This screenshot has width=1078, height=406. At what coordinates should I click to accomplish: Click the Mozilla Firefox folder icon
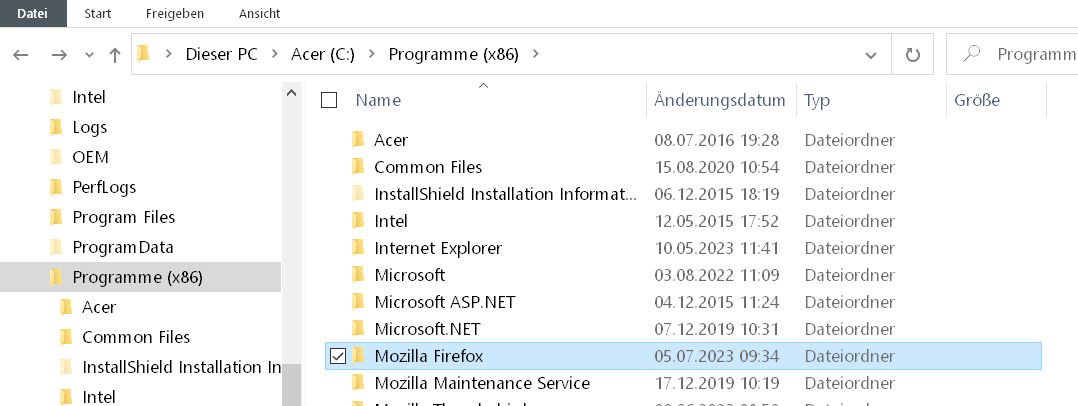(358, 356)
